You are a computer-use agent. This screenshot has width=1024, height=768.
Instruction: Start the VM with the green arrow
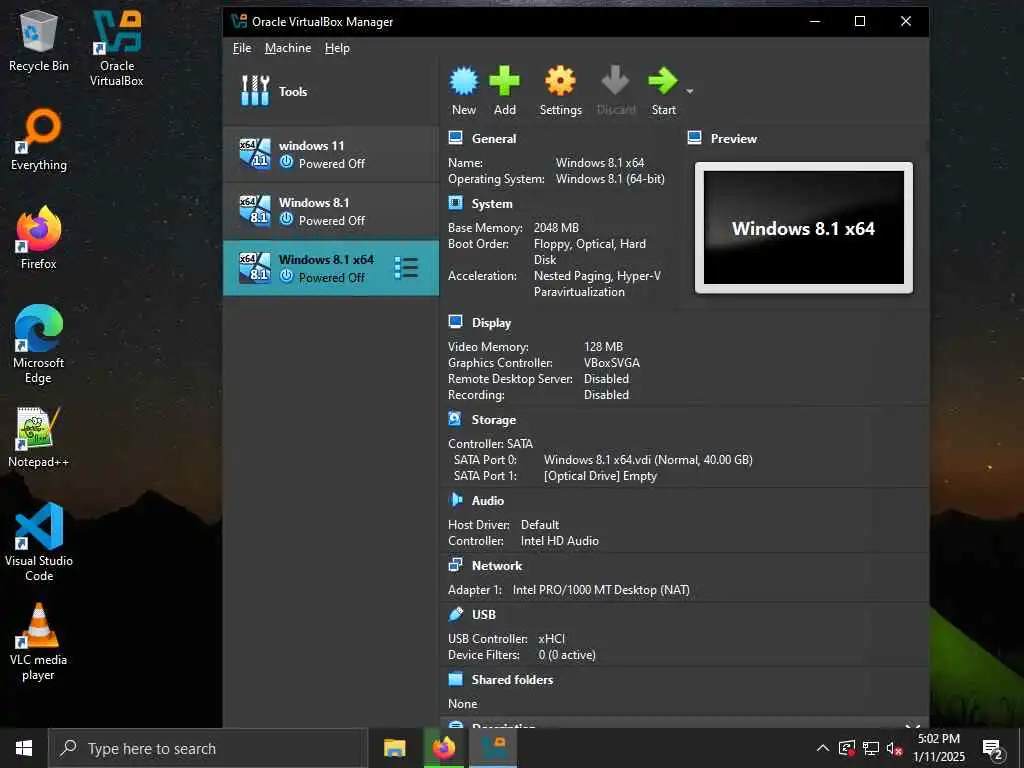[x=663, y=81]
